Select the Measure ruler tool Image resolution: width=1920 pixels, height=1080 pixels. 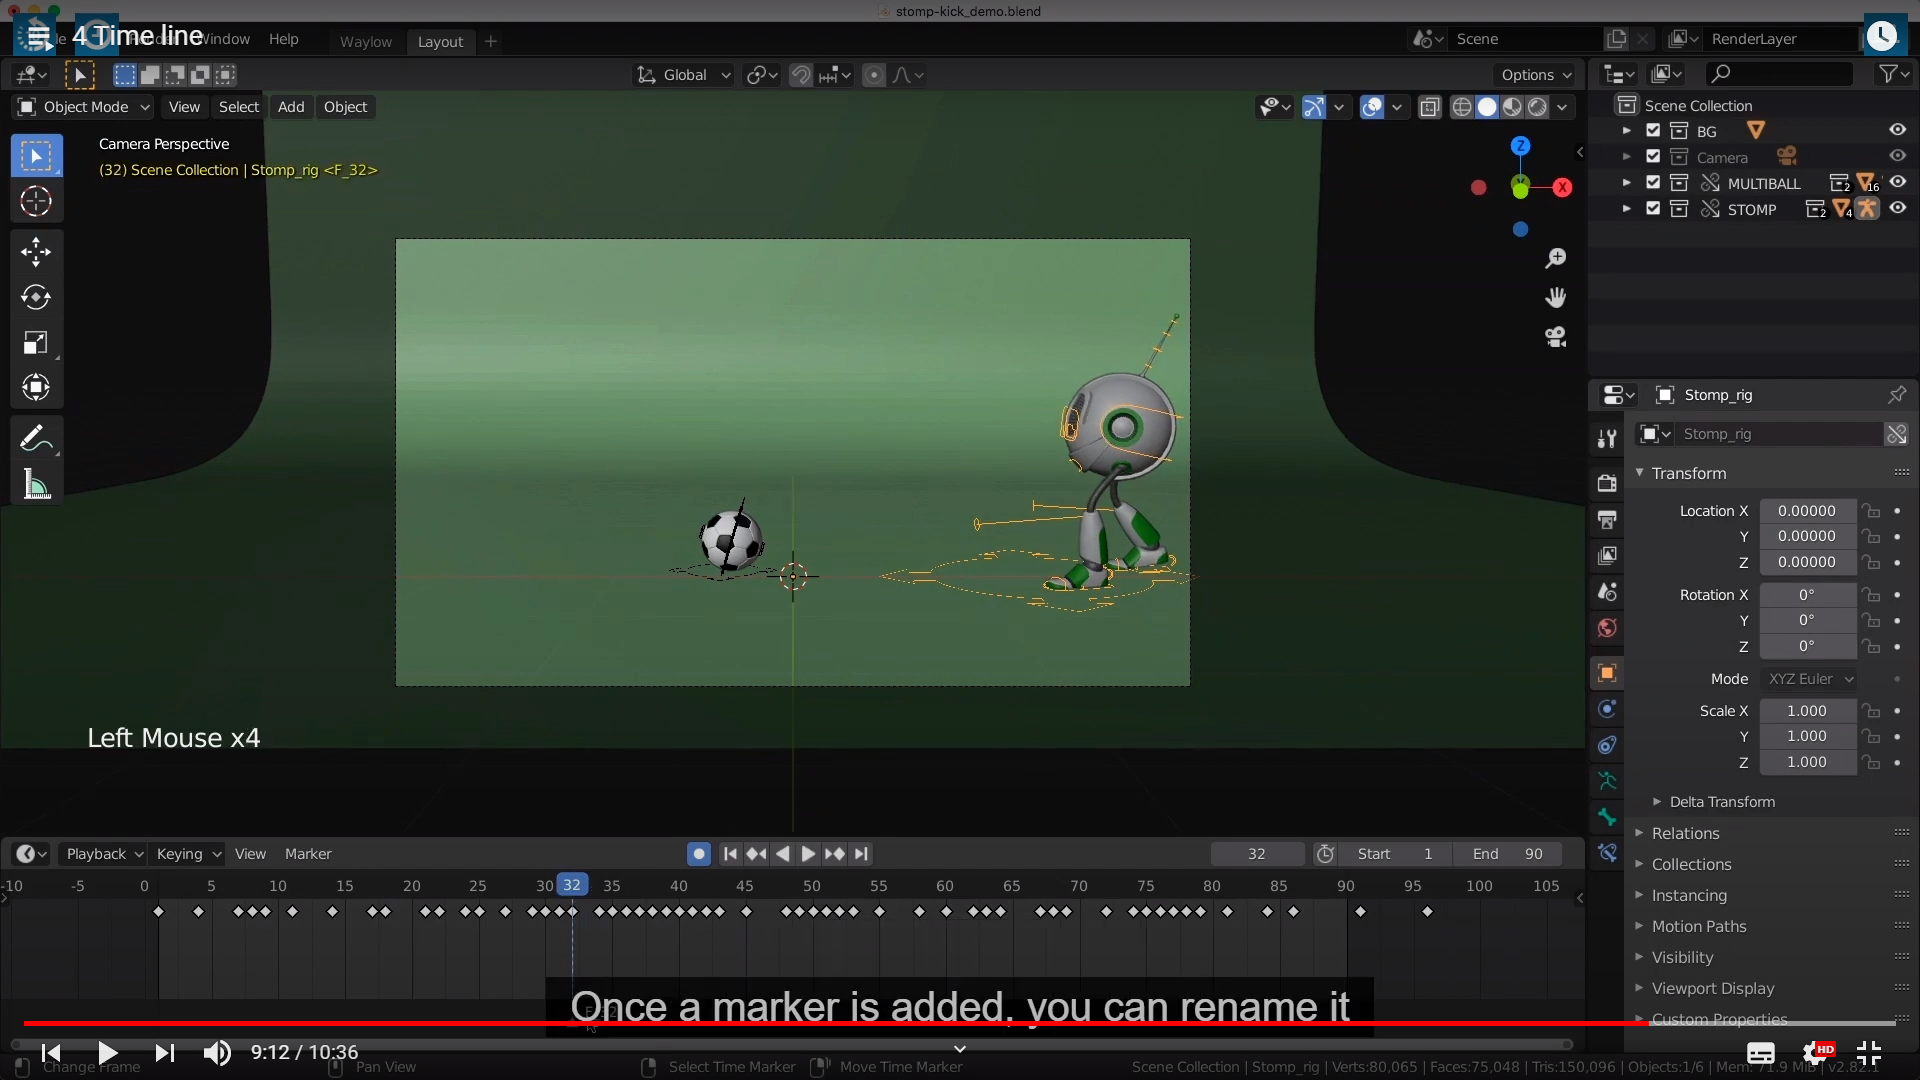click(36, 485)
